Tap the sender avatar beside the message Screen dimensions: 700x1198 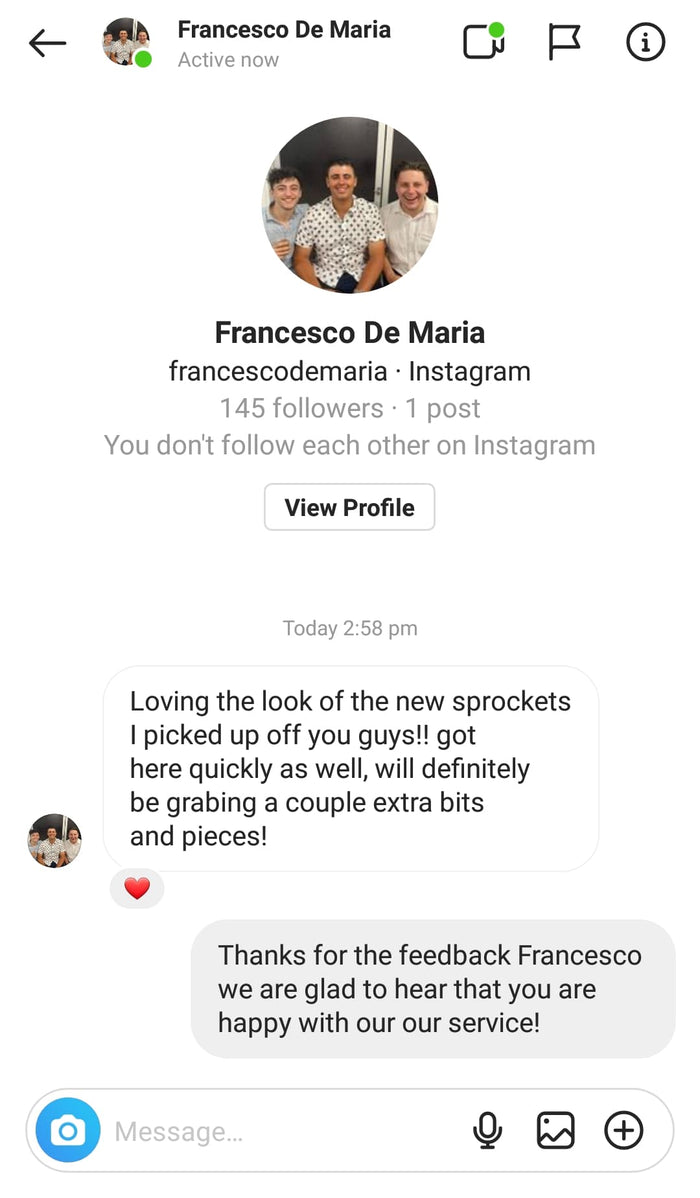[54, 840]
